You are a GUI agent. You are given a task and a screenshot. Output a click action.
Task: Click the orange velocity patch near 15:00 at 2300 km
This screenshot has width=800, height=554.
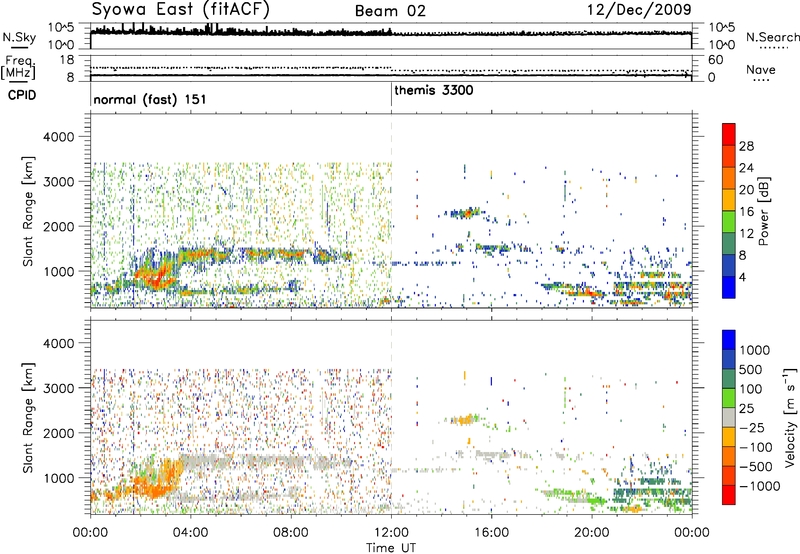click(x=465, y=420)
